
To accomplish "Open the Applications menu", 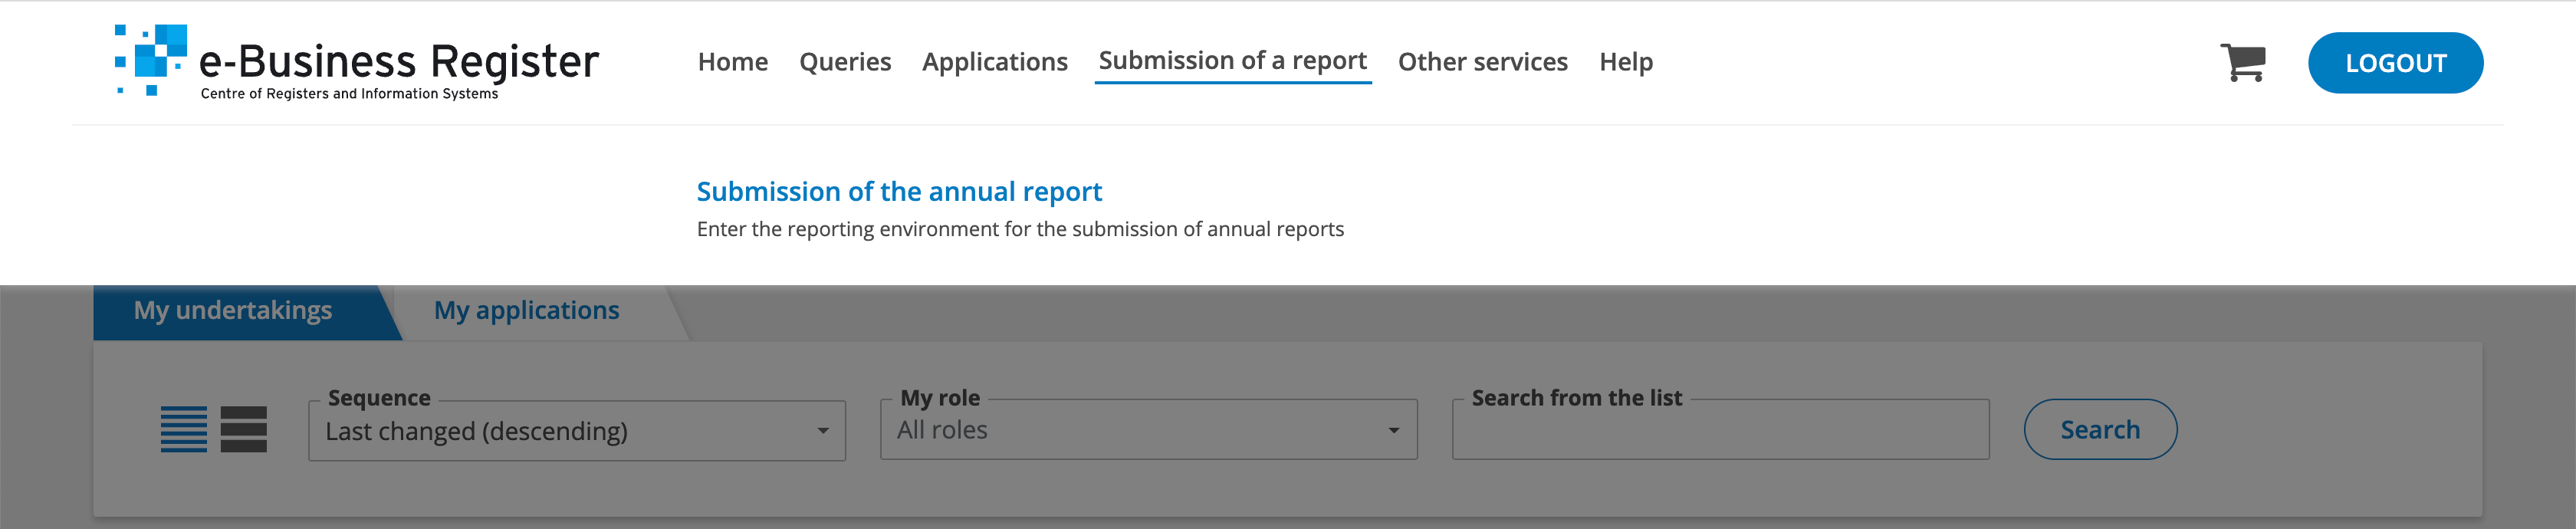I will click(x=994, y=62).
